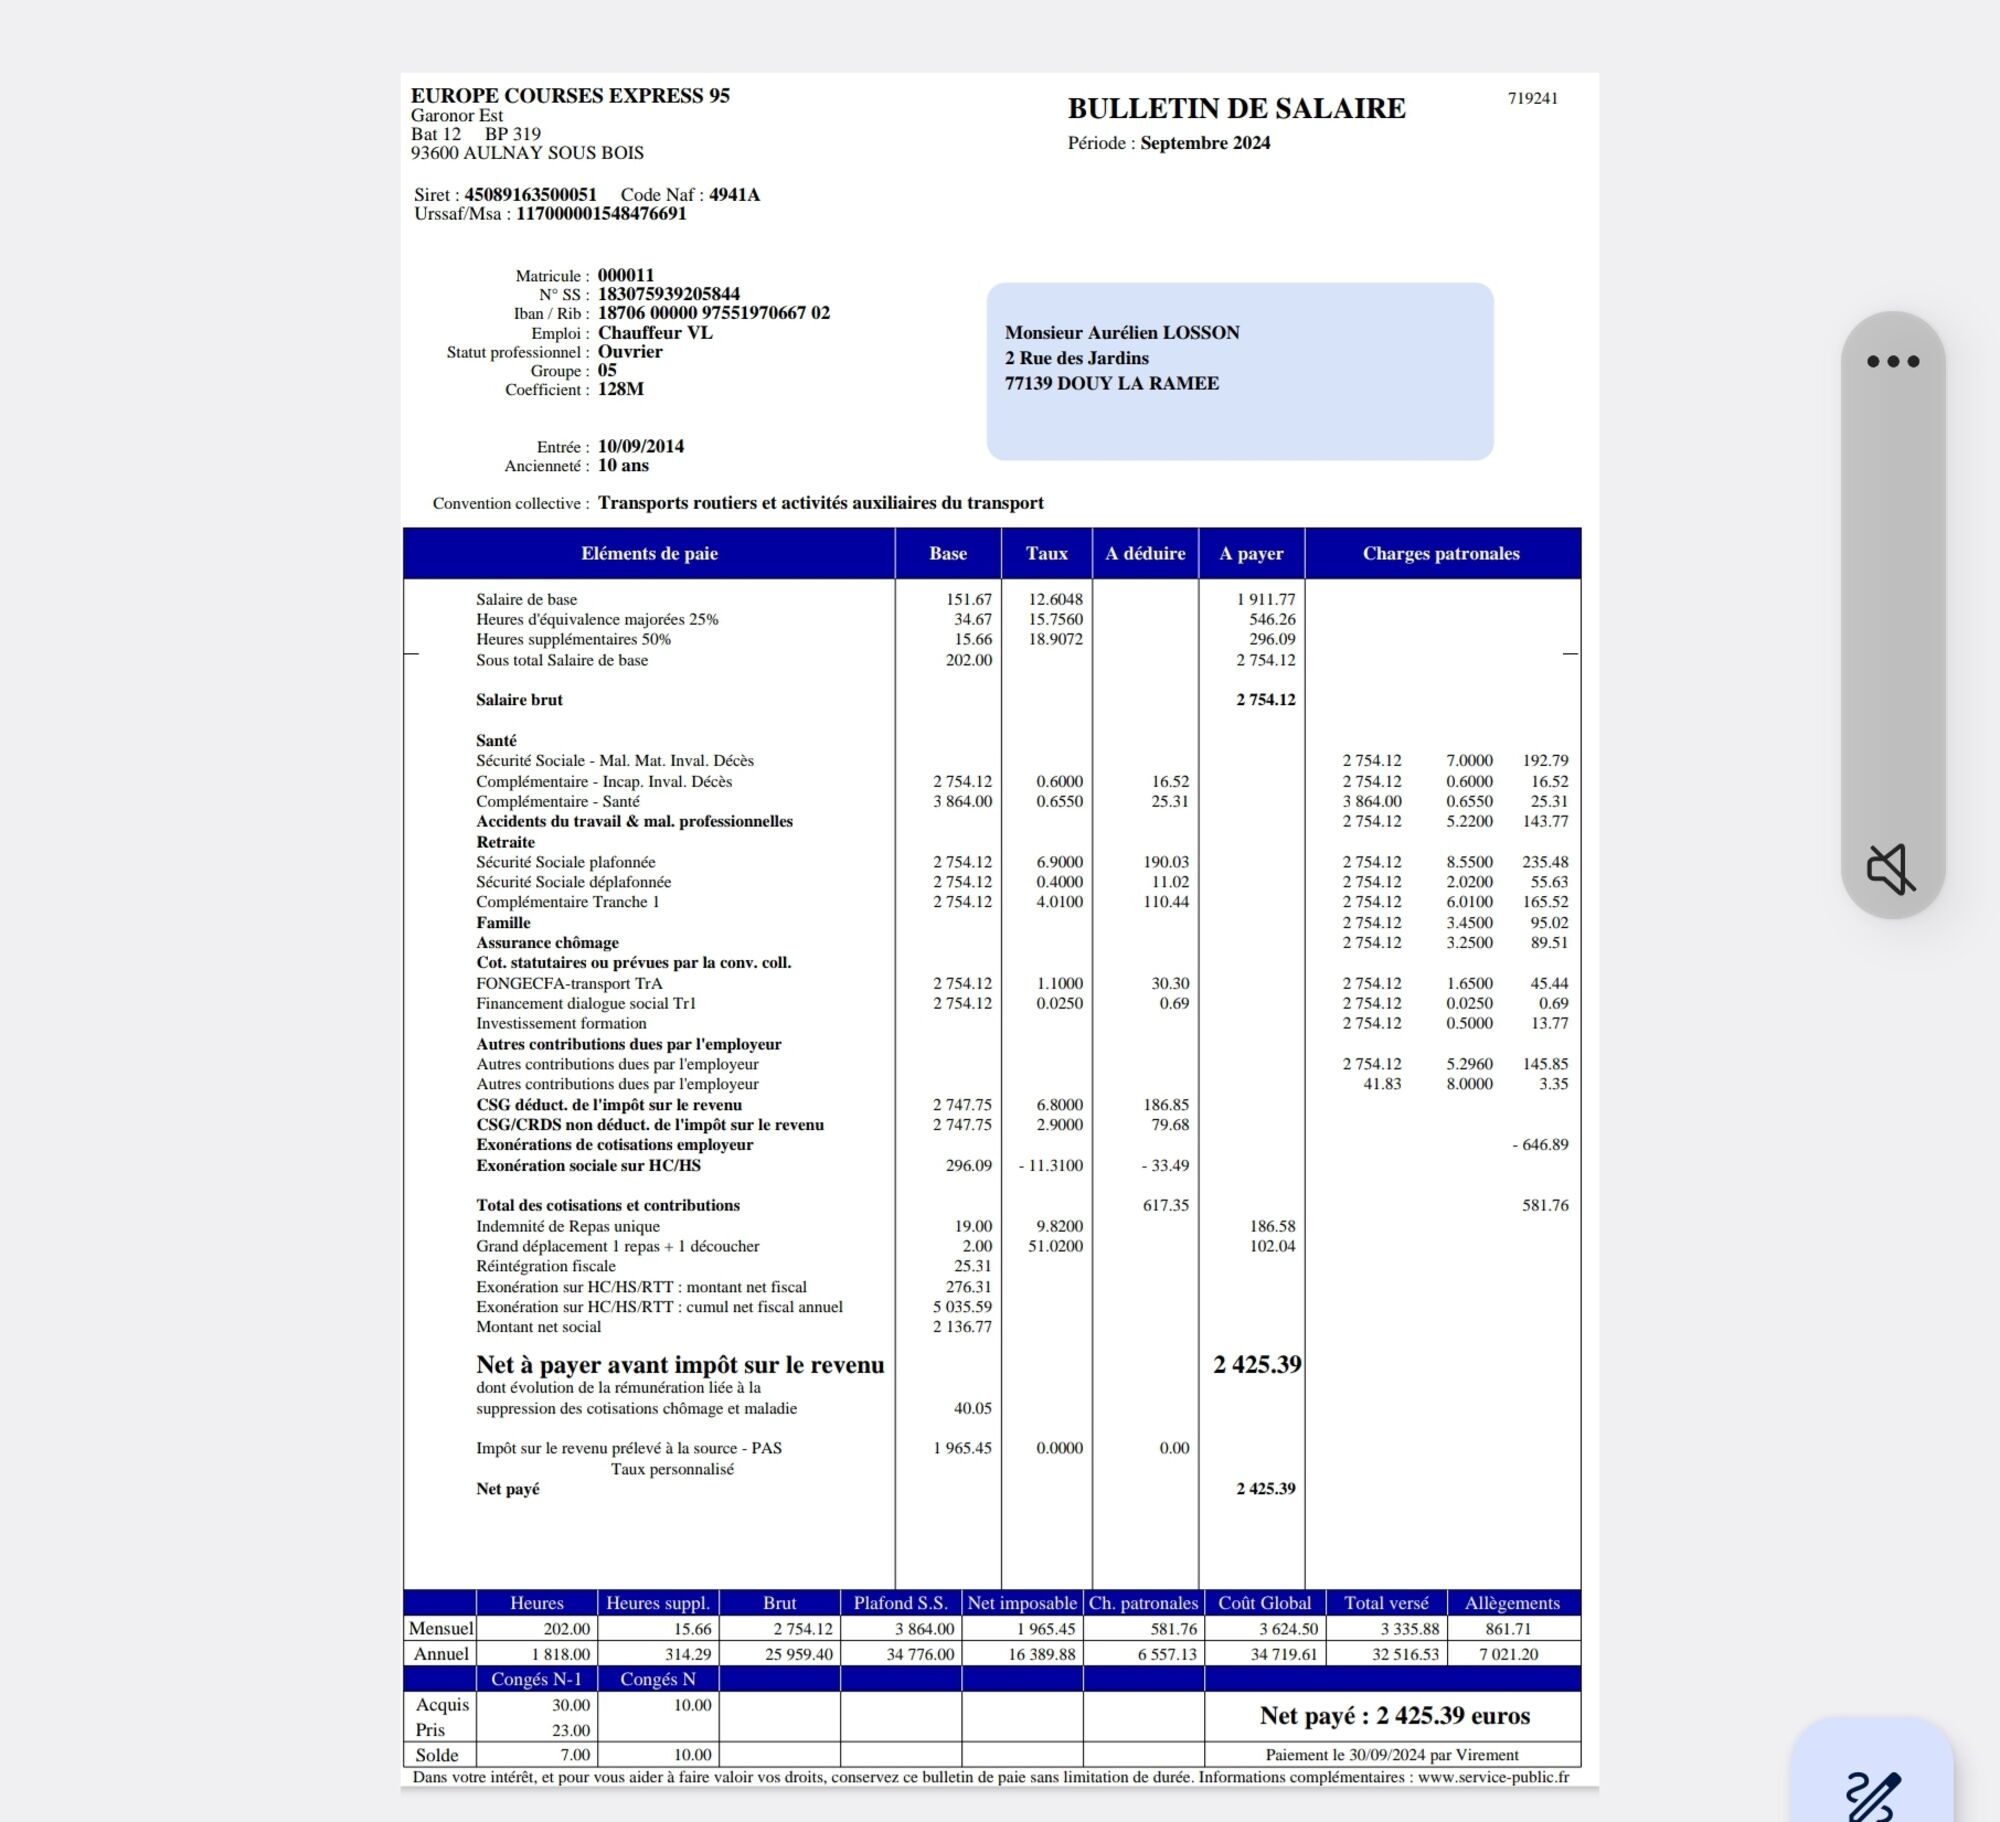Click the Montant net social line

pyautogui.click(x=538, y=1327)
